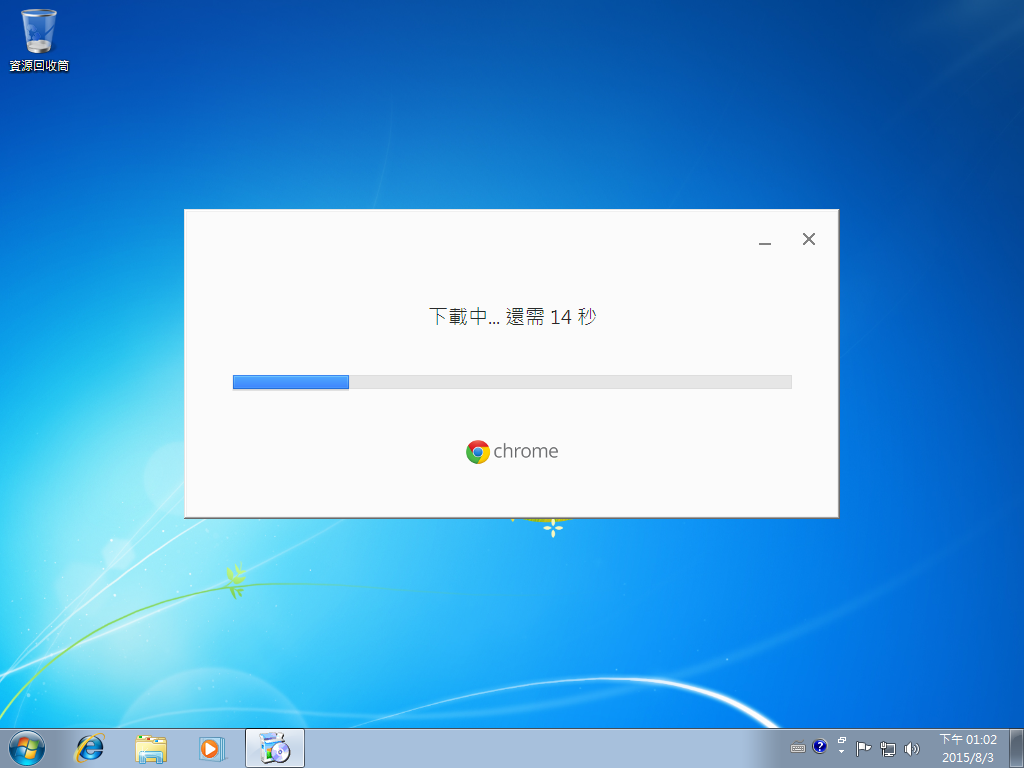The width and height of the screenshot is (1024, 768).
Task: Click the Chrome logo in the installer
Action: pos(512,451)
